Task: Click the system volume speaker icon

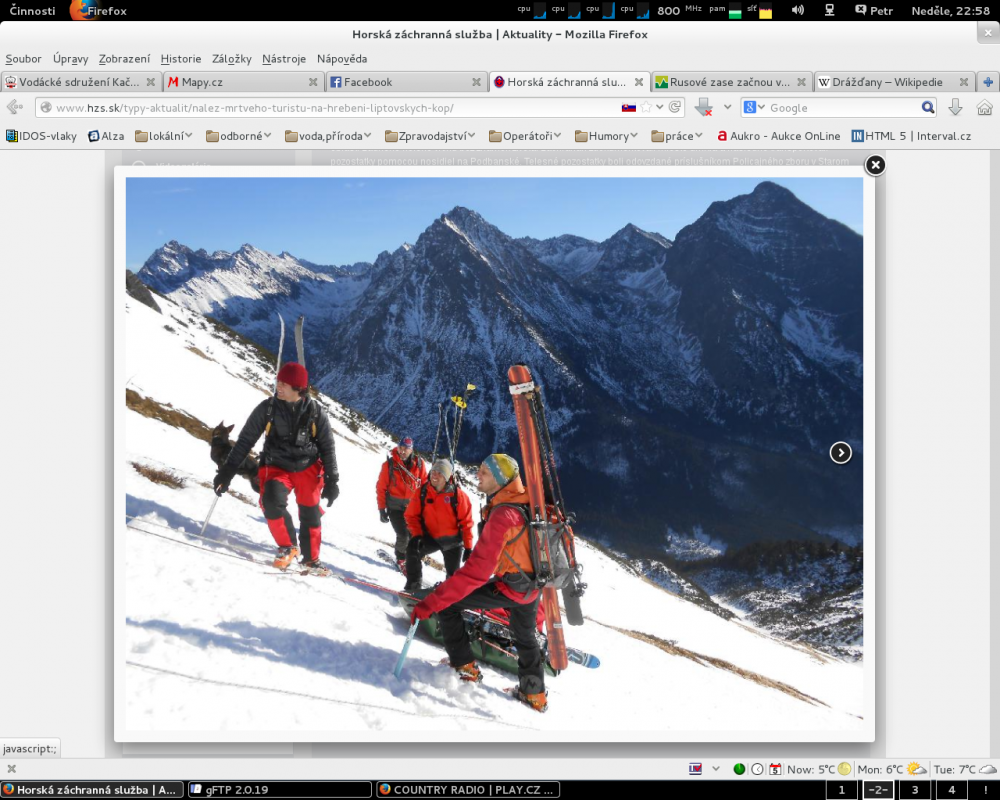Action: tap(797, 10)
